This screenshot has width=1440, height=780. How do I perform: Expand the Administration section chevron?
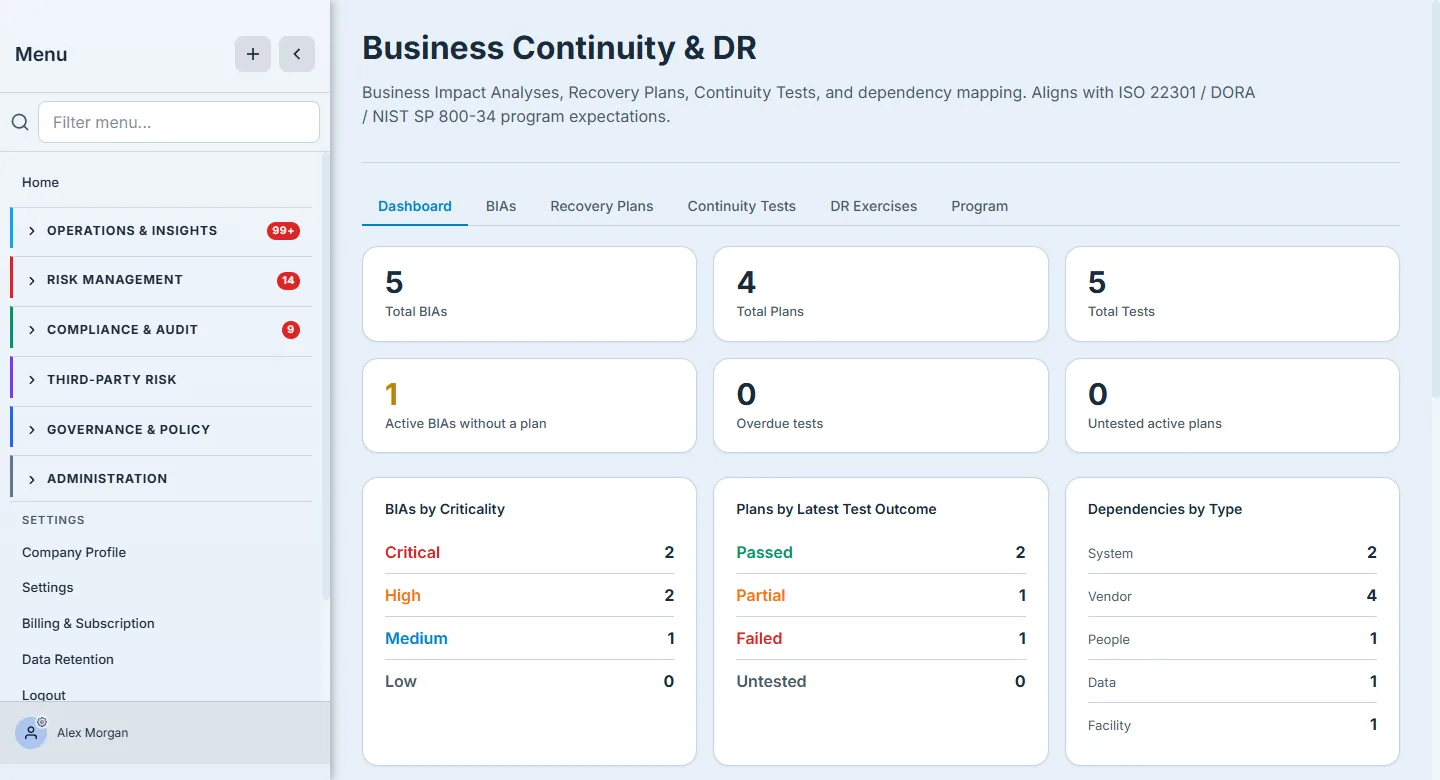(x=32, y=479)
